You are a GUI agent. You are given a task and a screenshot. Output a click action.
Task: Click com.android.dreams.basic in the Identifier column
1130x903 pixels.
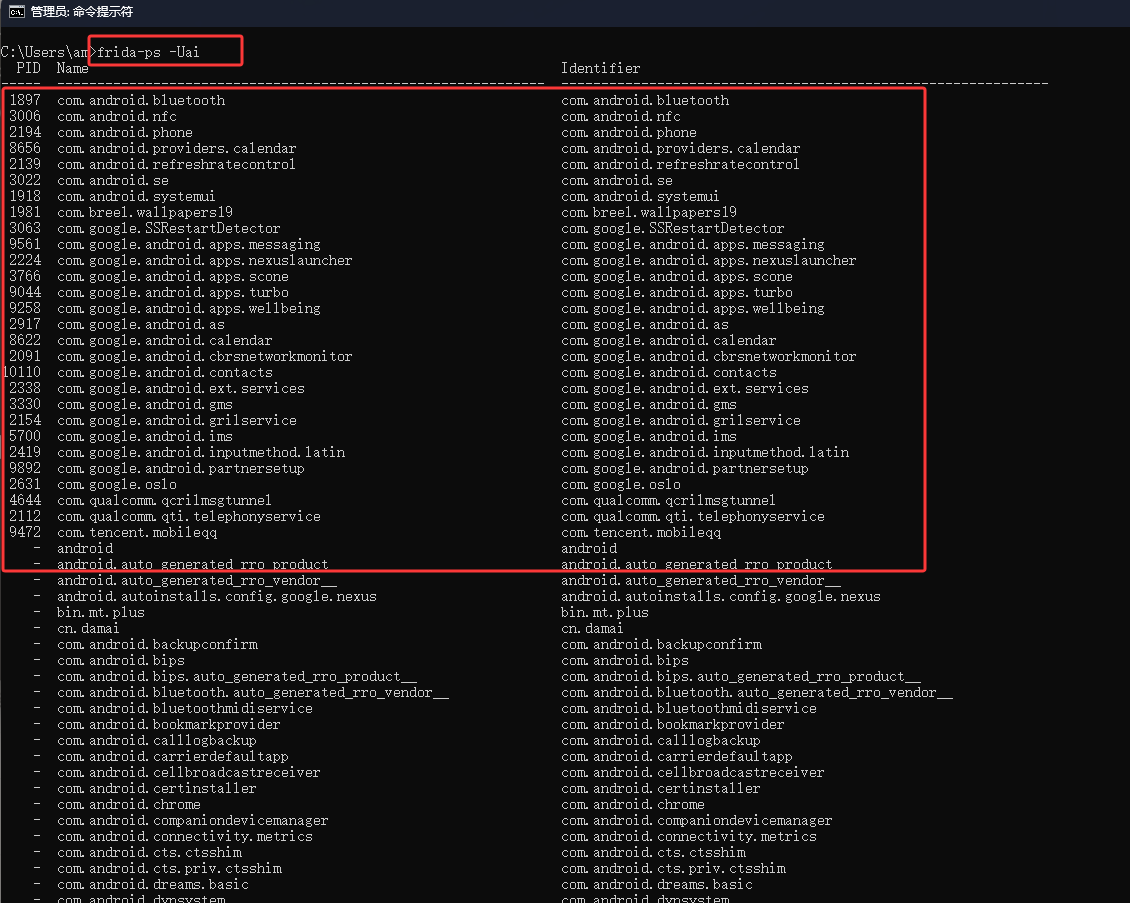(x=657, y=884)
